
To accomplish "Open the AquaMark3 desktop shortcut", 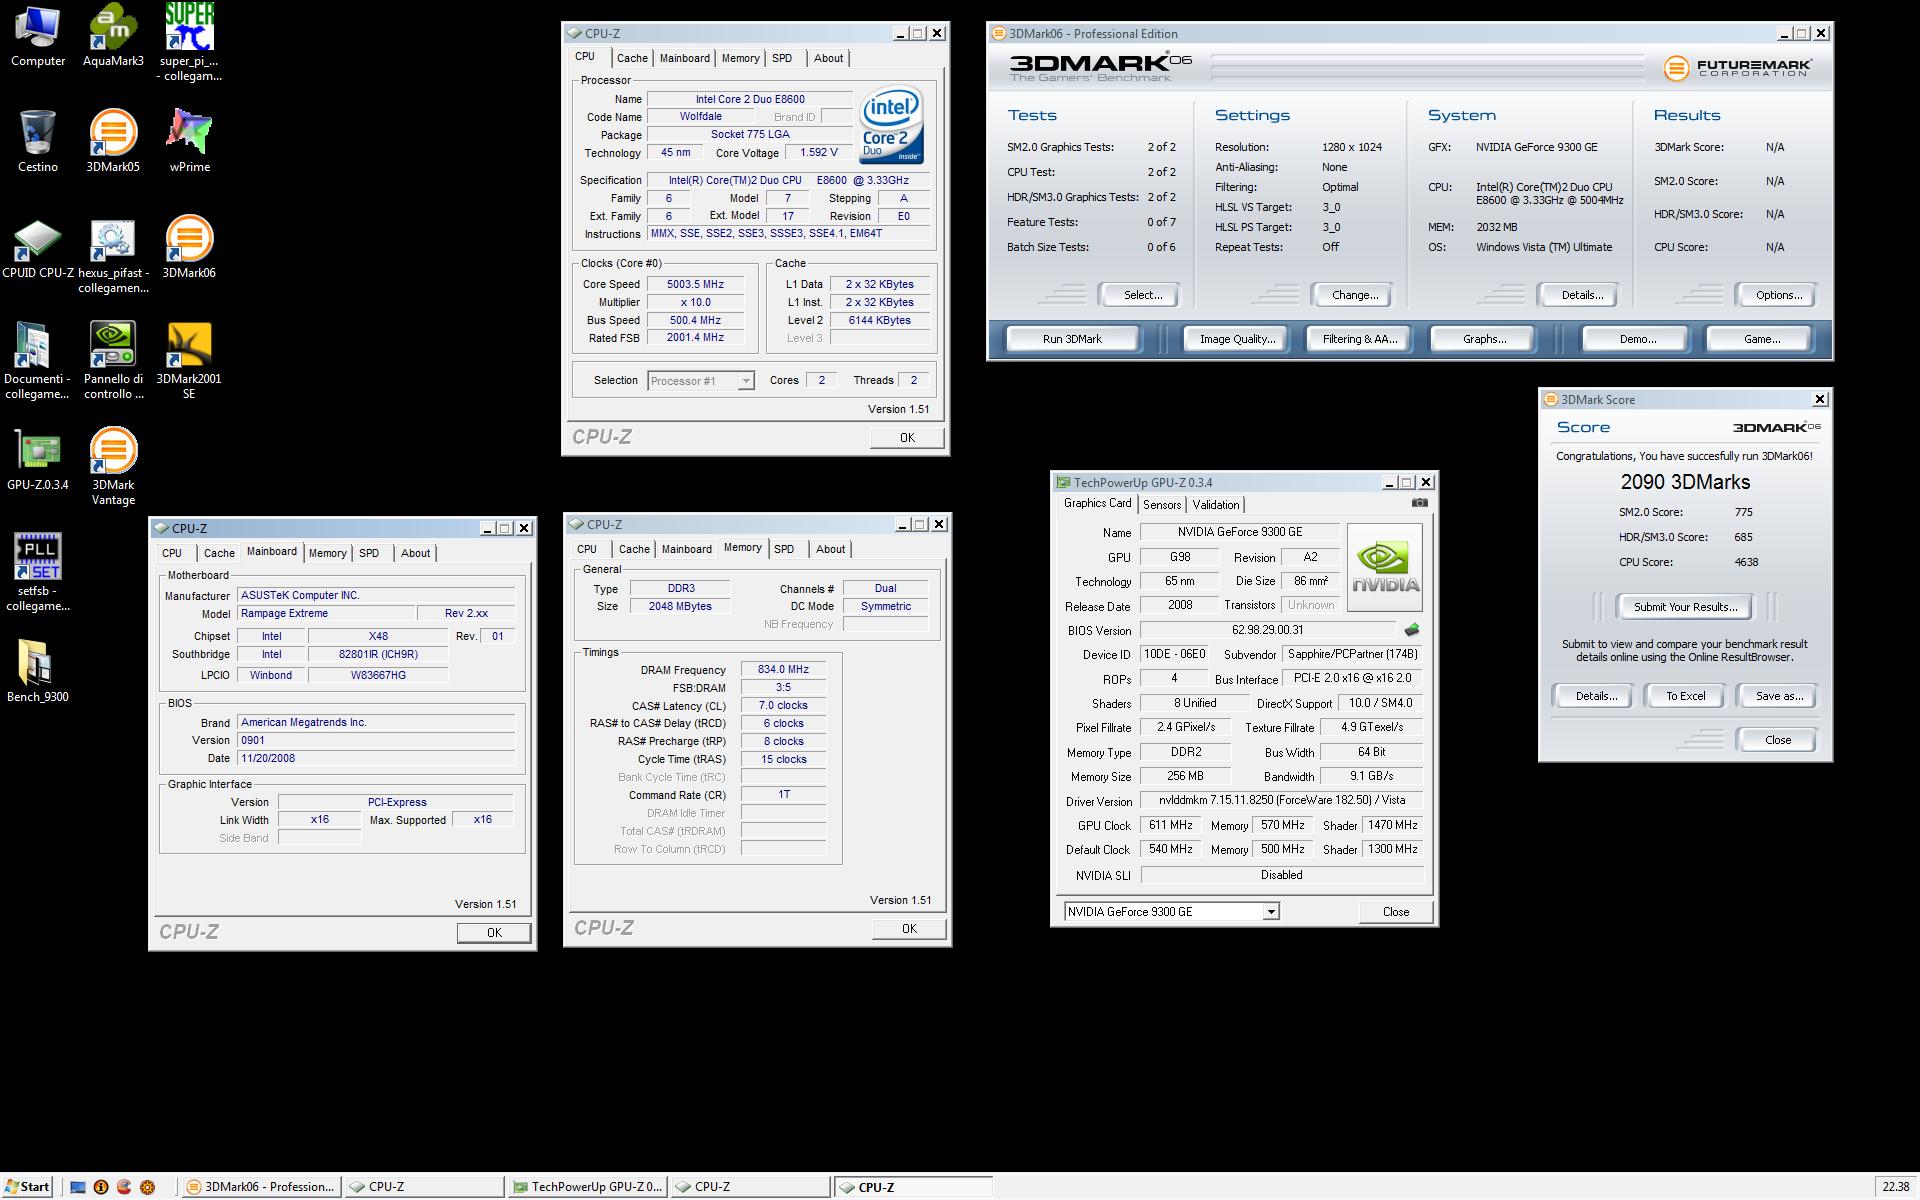I will (113, 36).
